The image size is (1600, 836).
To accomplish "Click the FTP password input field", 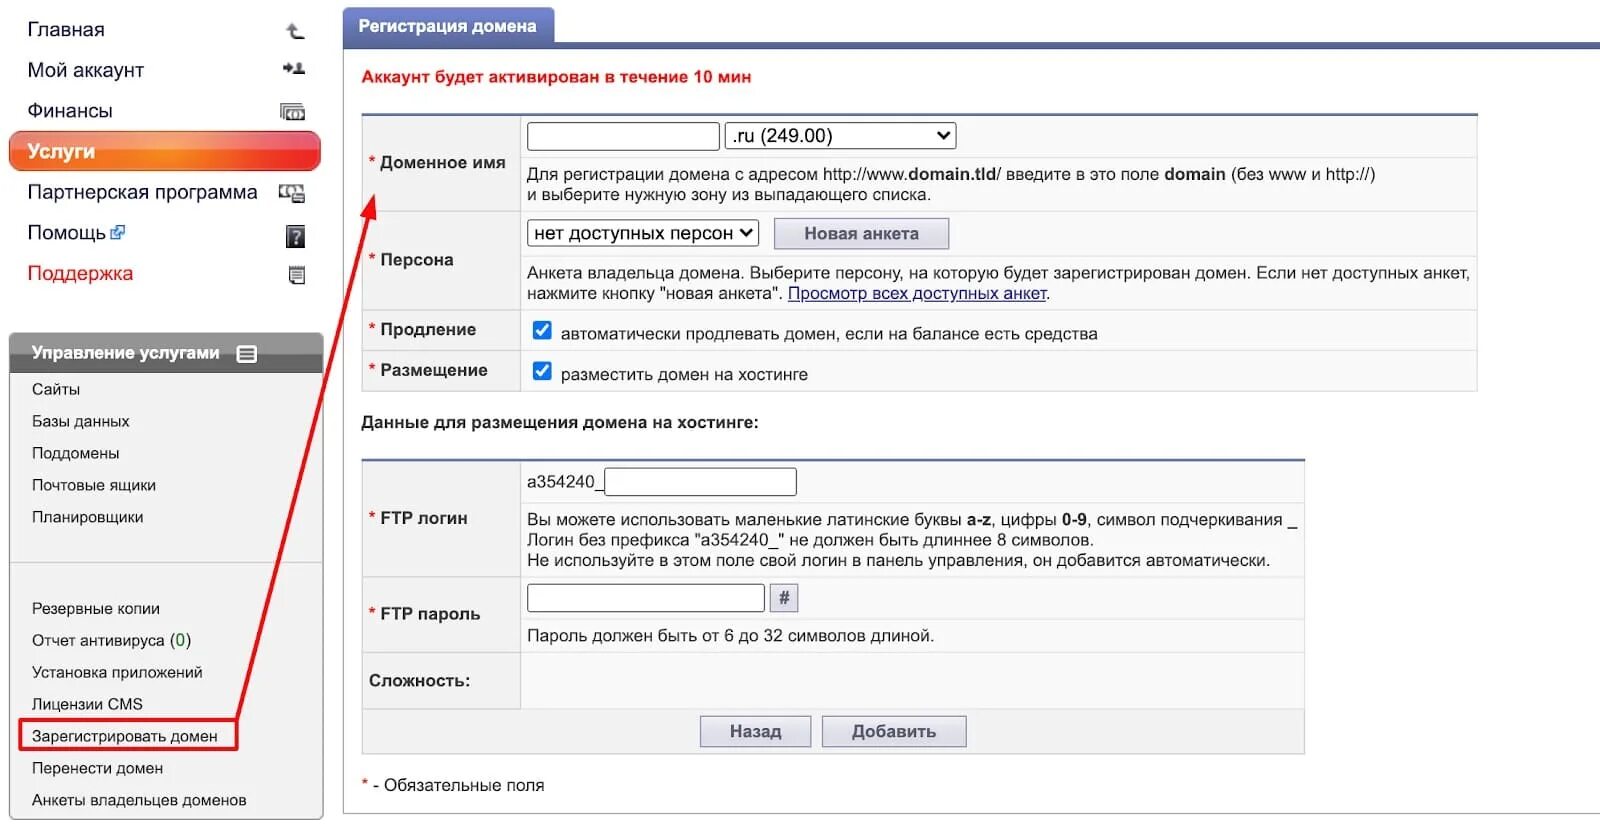I will click(646, 598).
